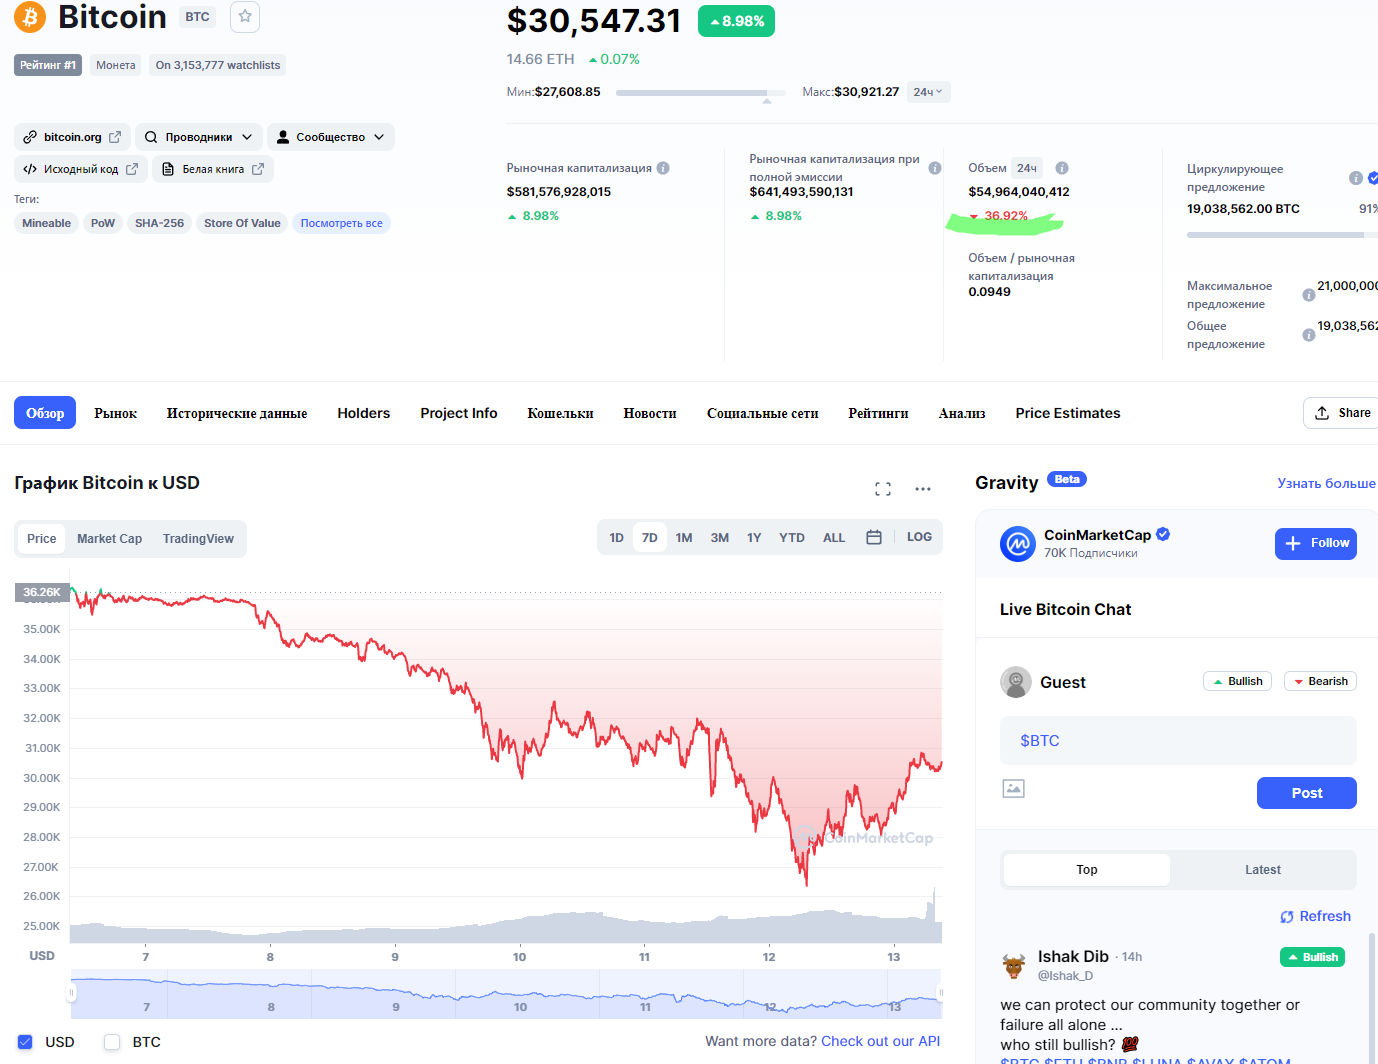Open the chart three-dots more menu
The image size is (1378, 1064).
pyautogui.click(x=923, y=489)
